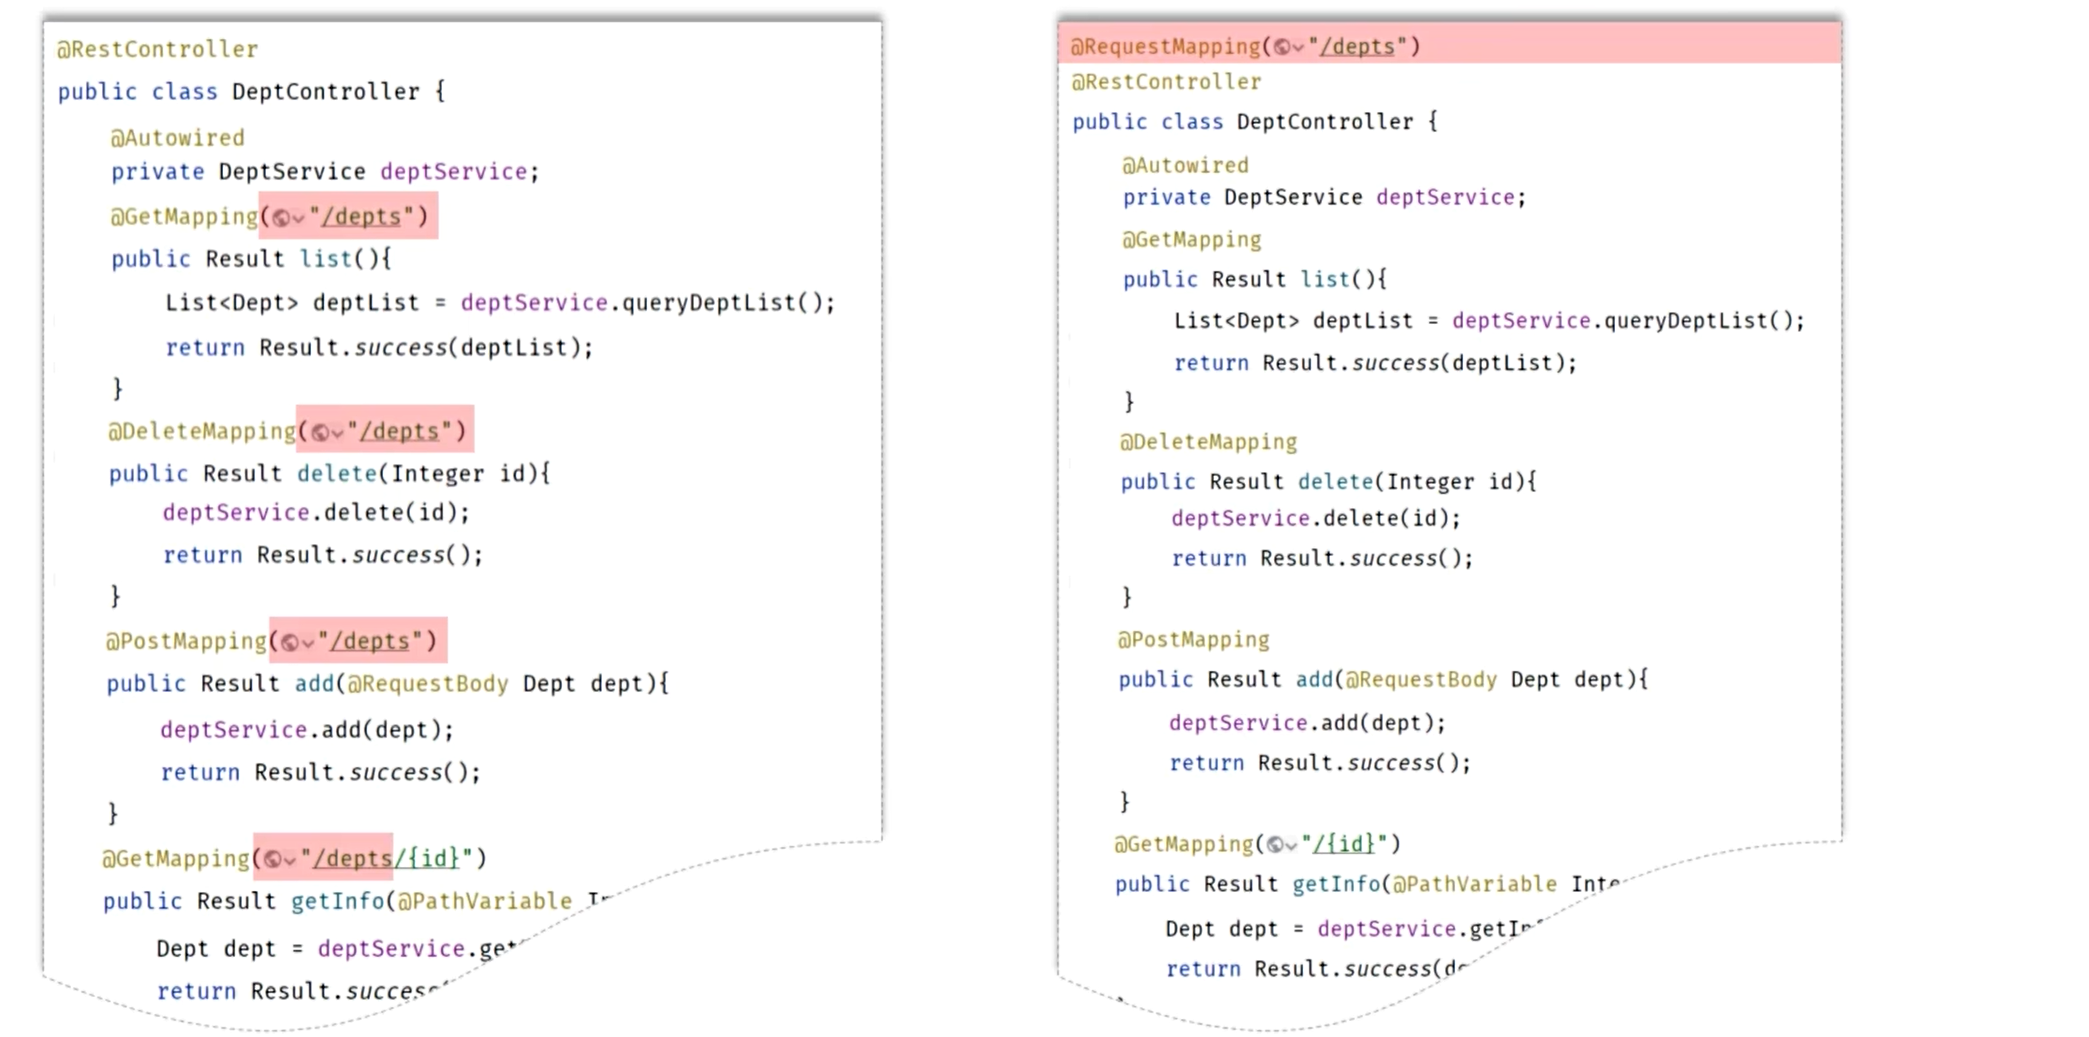The image size is (2089, 1037).
Task: Click @Autowired annotation in left code
Action: pyautogui.click(x=177, y=137)
